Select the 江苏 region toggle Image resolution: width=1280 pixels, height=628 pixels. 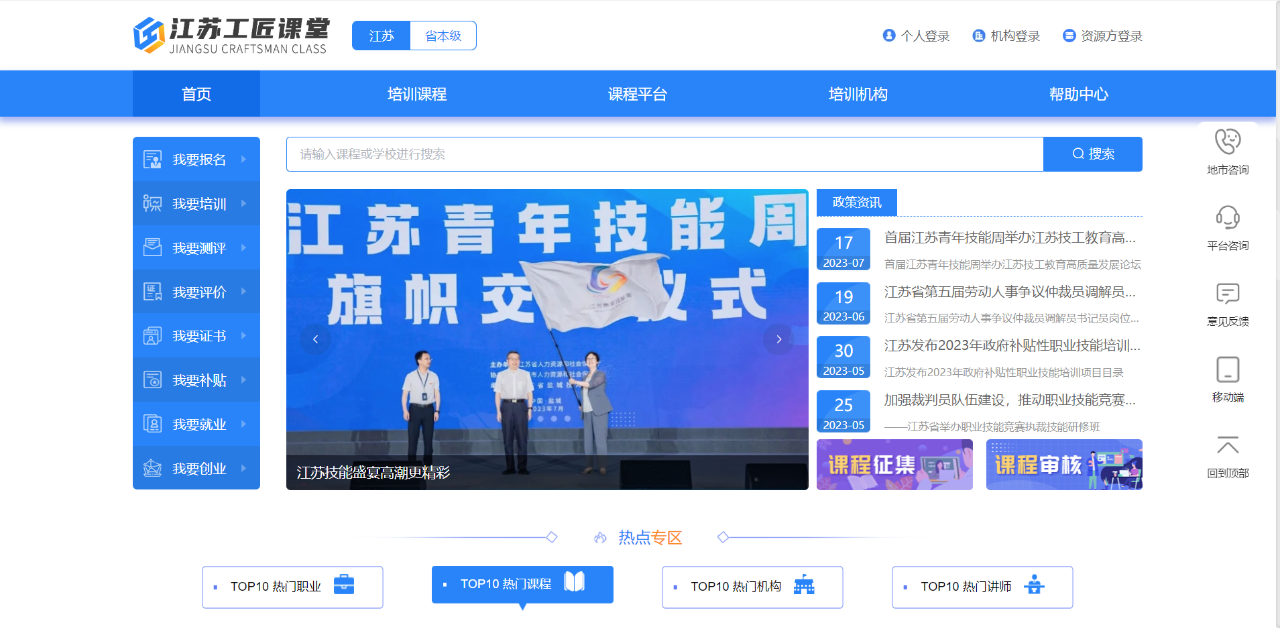pyautogui.click(x=381, y=36)
